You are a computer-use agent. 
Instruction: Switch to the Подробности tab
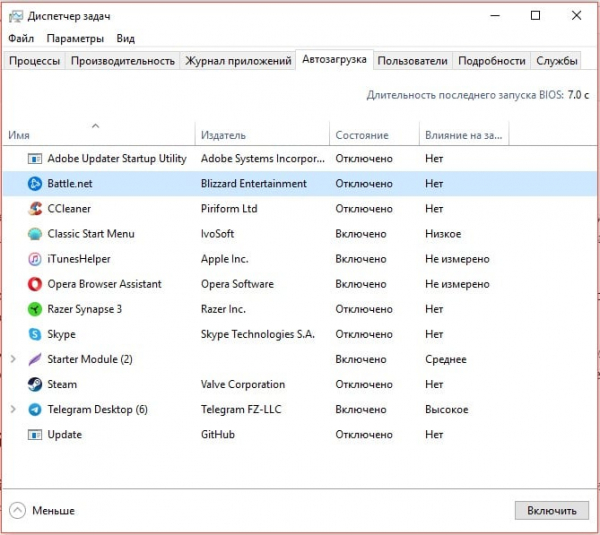(x=492, y=61)
